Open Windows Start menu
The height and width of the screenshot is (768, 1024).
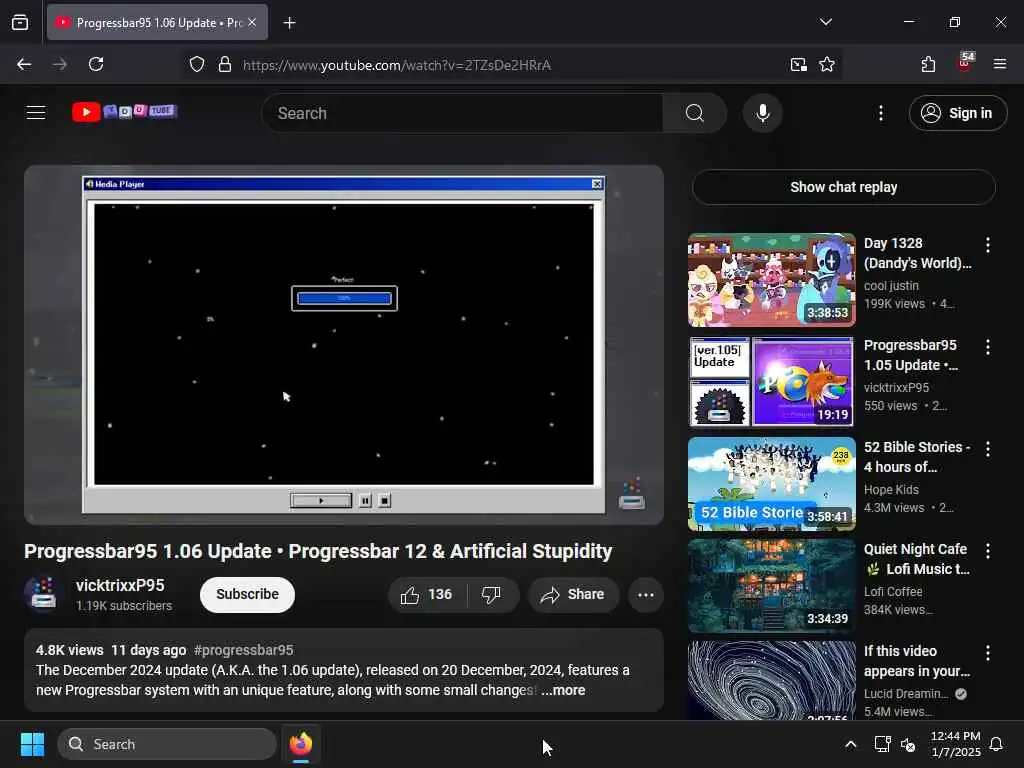pyautogui.click(x=32, y=744)
